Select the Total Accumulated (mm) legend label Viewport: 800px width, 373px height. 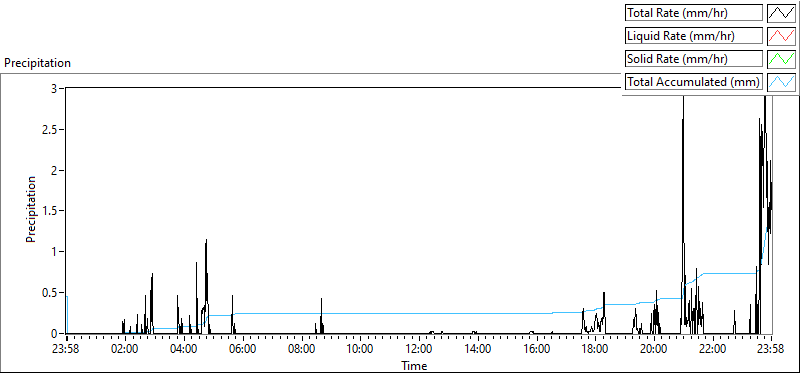click(694, 82)
